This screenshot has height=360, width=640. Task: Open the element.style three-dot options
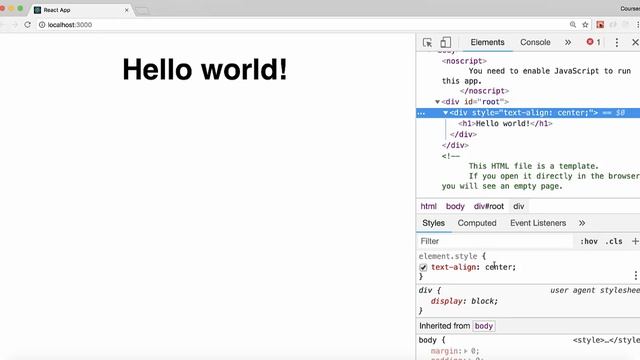[x=636, y=276]
